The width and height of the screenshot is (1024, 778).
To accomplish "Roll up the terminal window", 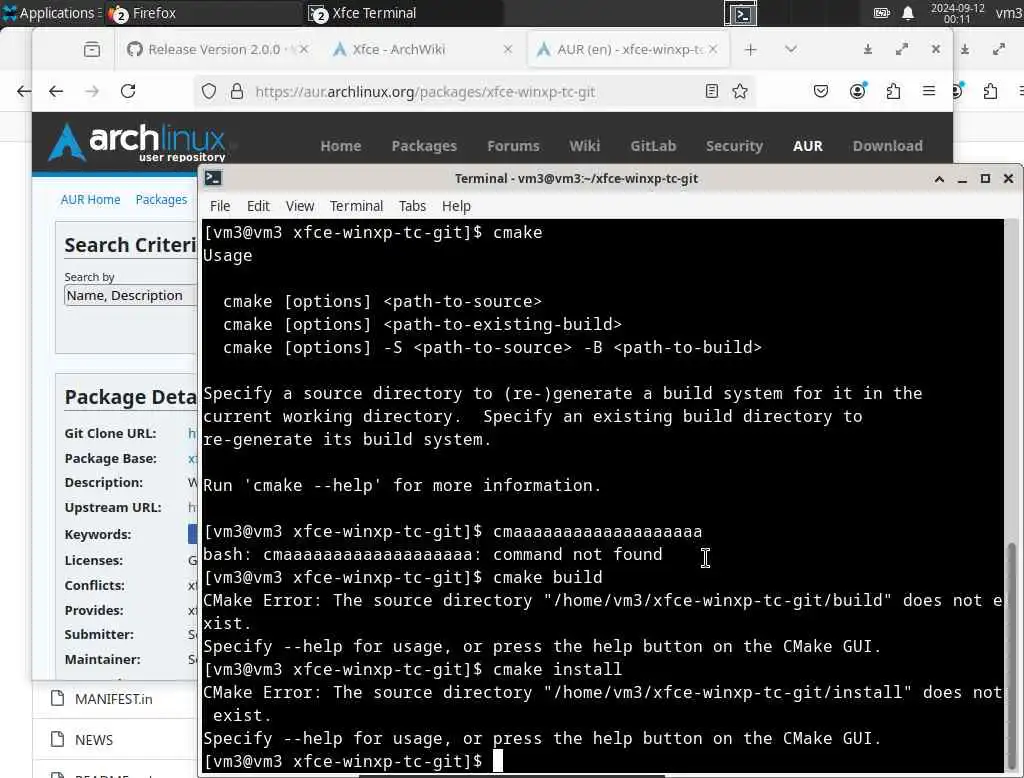I will click(939, 179).
